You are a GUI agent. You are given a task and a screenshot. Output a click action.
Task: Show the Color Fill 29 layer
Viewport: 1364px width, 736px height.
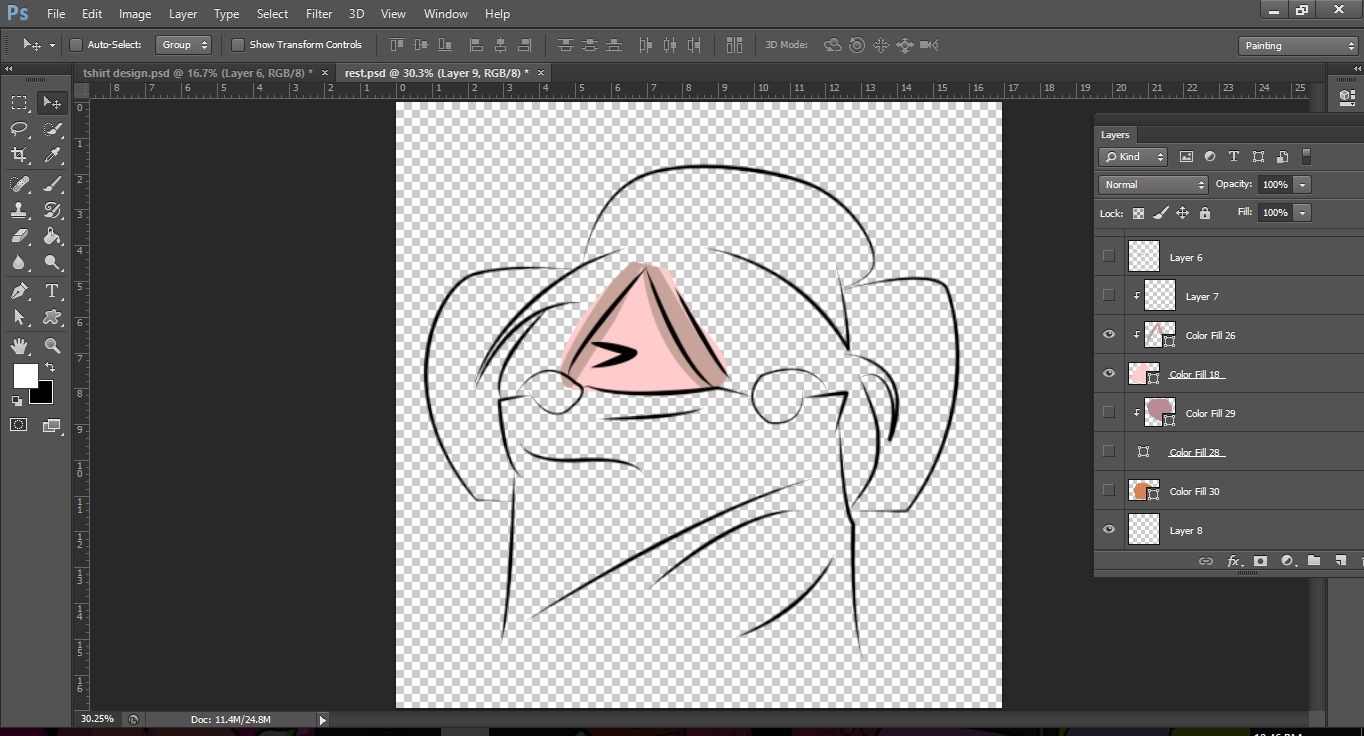[1108, 413]
